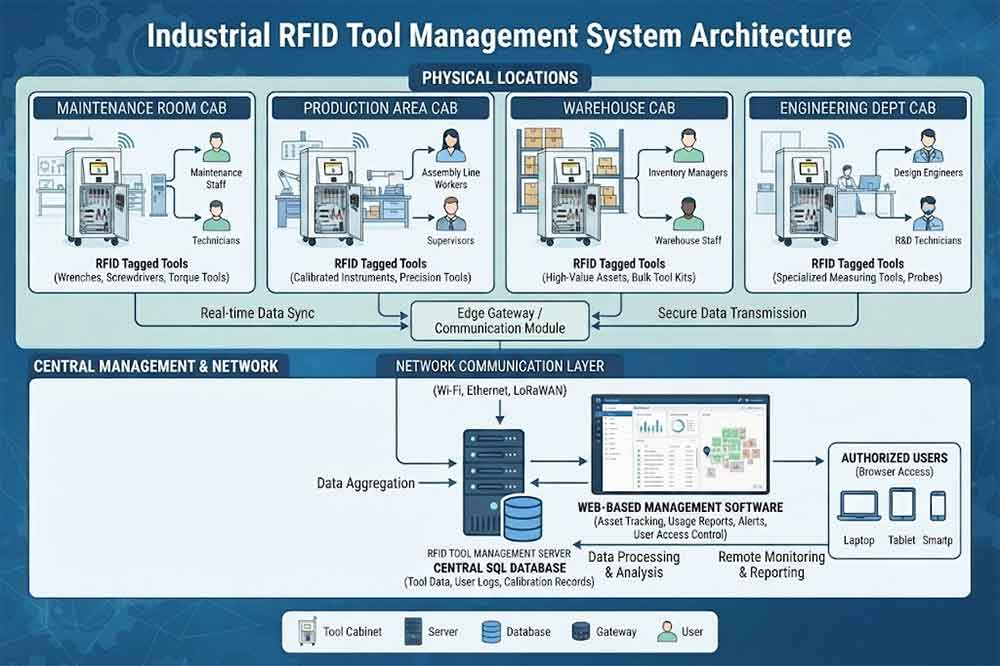Click the RFID signal waves in Warehouse Cab
The image size is (1000, 666).
[x=599, y=141]
